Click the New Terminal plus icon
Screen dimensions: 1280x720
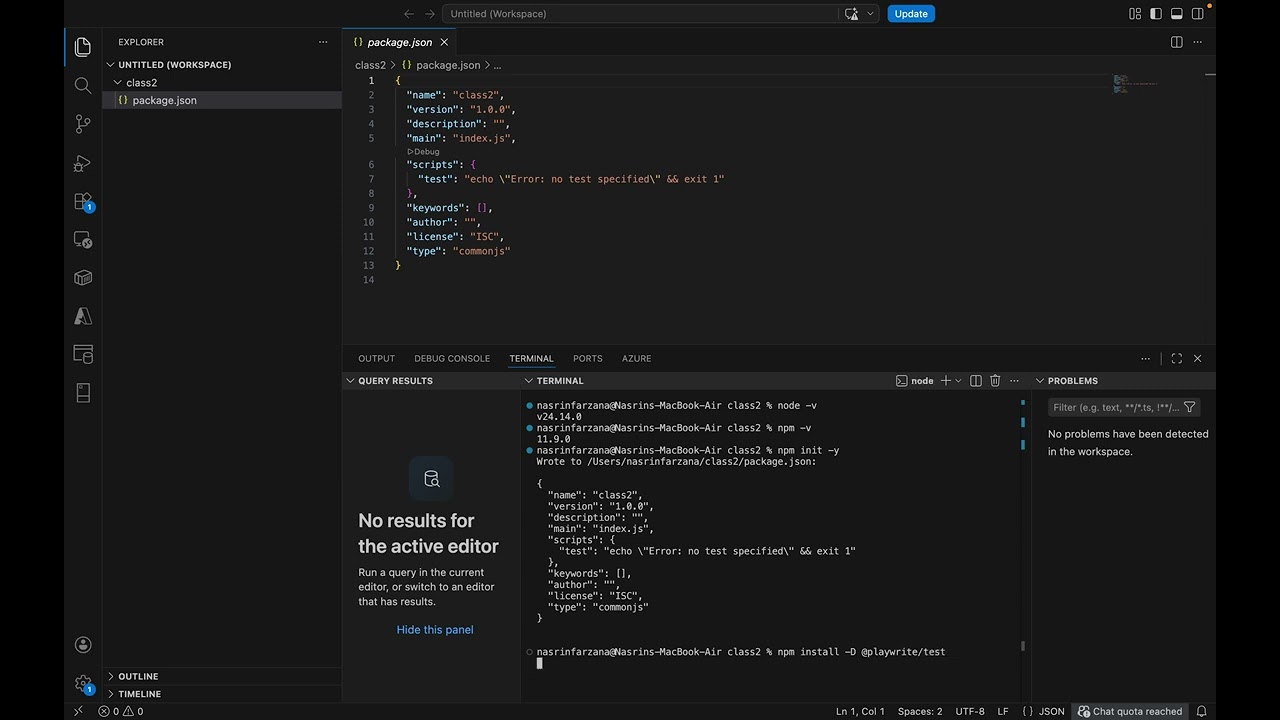point(945,381)
